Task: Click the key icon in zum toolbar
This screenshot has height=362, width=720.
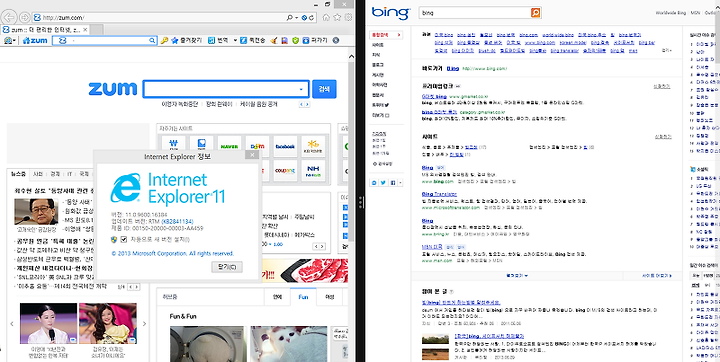Action: (164, 40)
